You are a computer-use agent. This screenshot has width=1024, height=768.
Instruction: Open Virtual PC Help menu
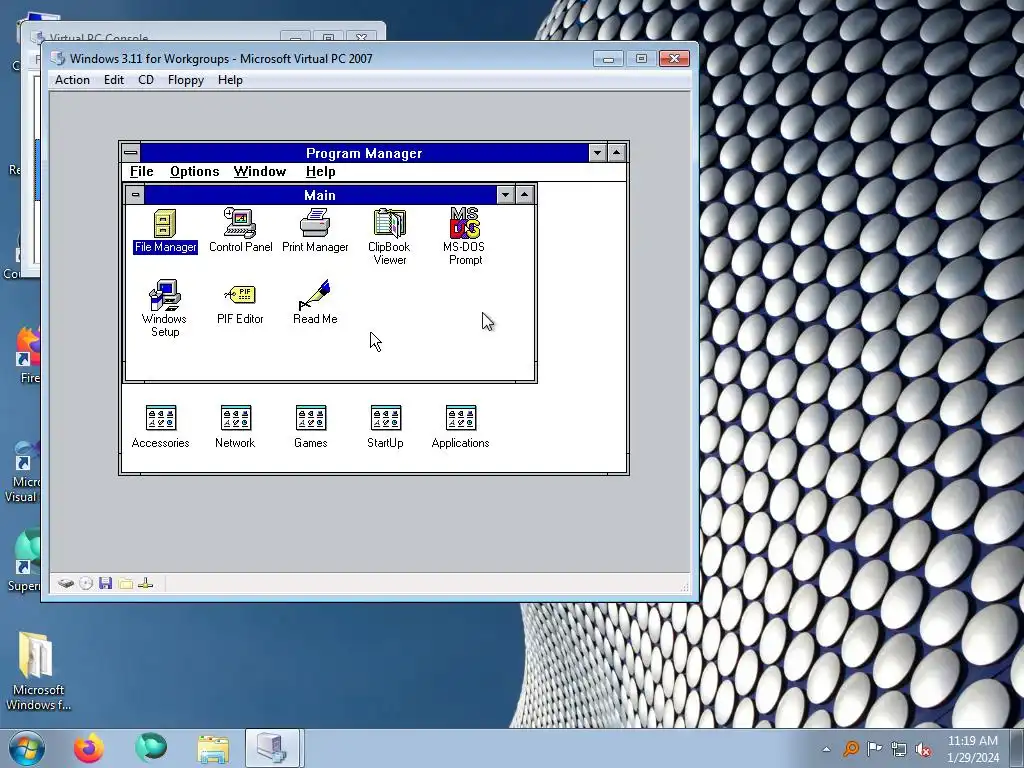(x=231, y=80)
